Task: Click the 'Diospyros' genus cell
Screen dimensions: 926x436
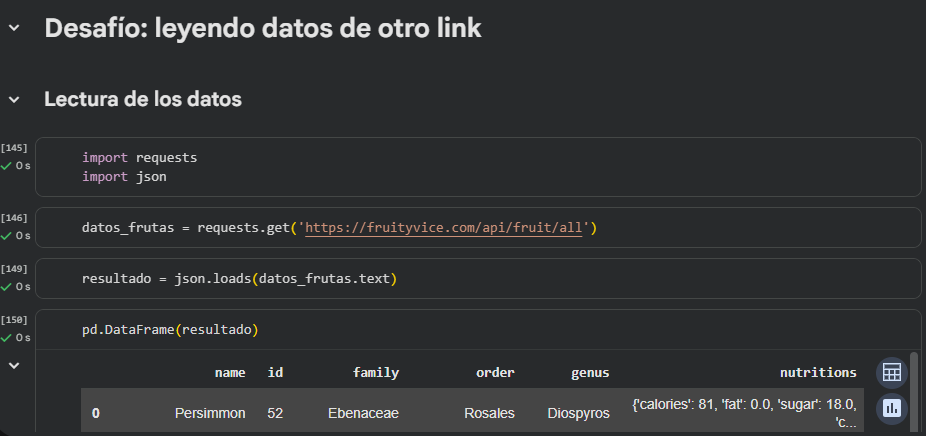Action: 578,413
